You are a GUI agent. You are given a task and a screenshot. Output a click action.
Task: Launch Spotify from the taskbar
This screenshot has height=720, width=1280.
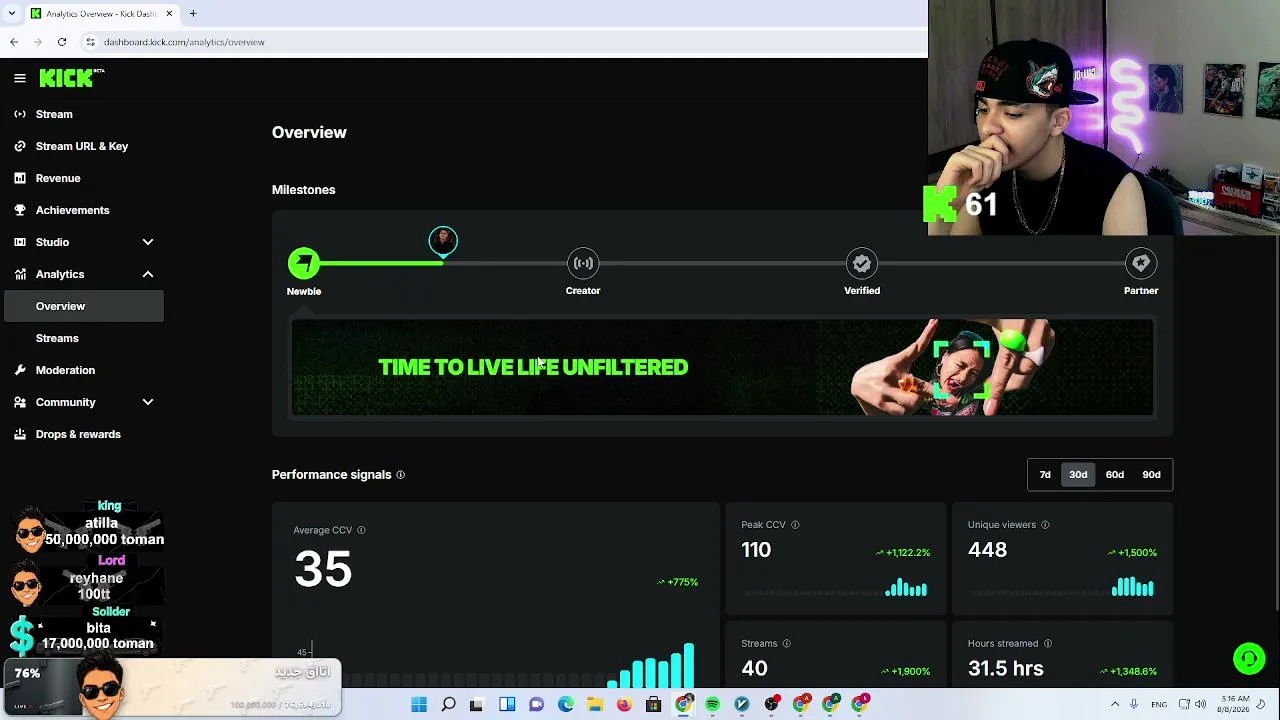712,705
